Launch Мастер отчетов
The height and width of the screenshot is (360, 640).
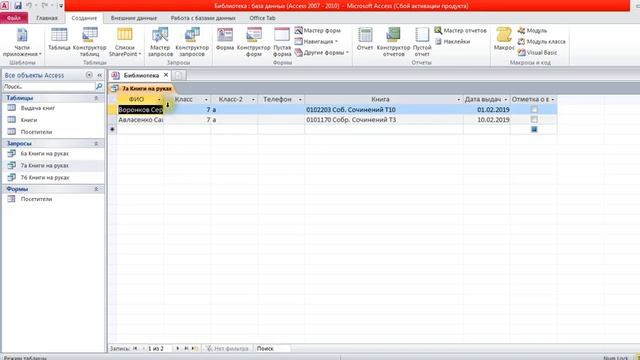tap(460, 31)
